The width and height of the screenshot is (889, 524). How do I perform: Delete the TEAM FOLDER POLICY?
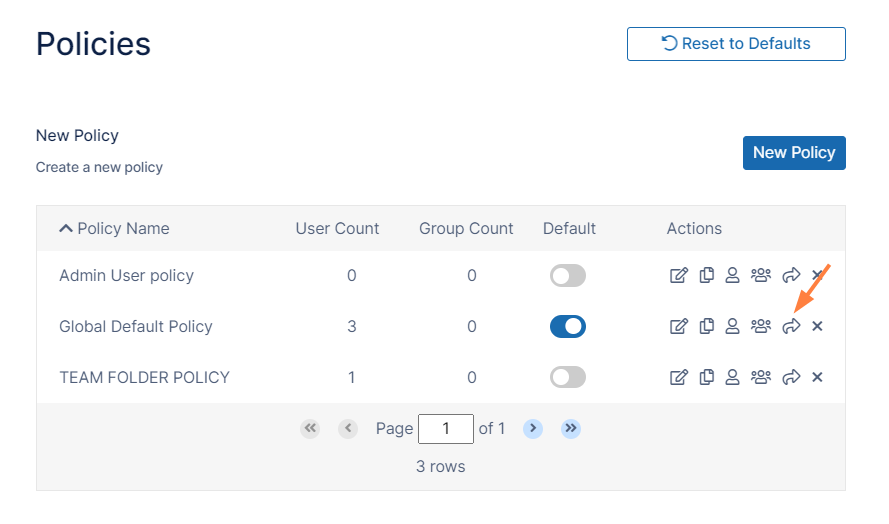tap(817, 377)
